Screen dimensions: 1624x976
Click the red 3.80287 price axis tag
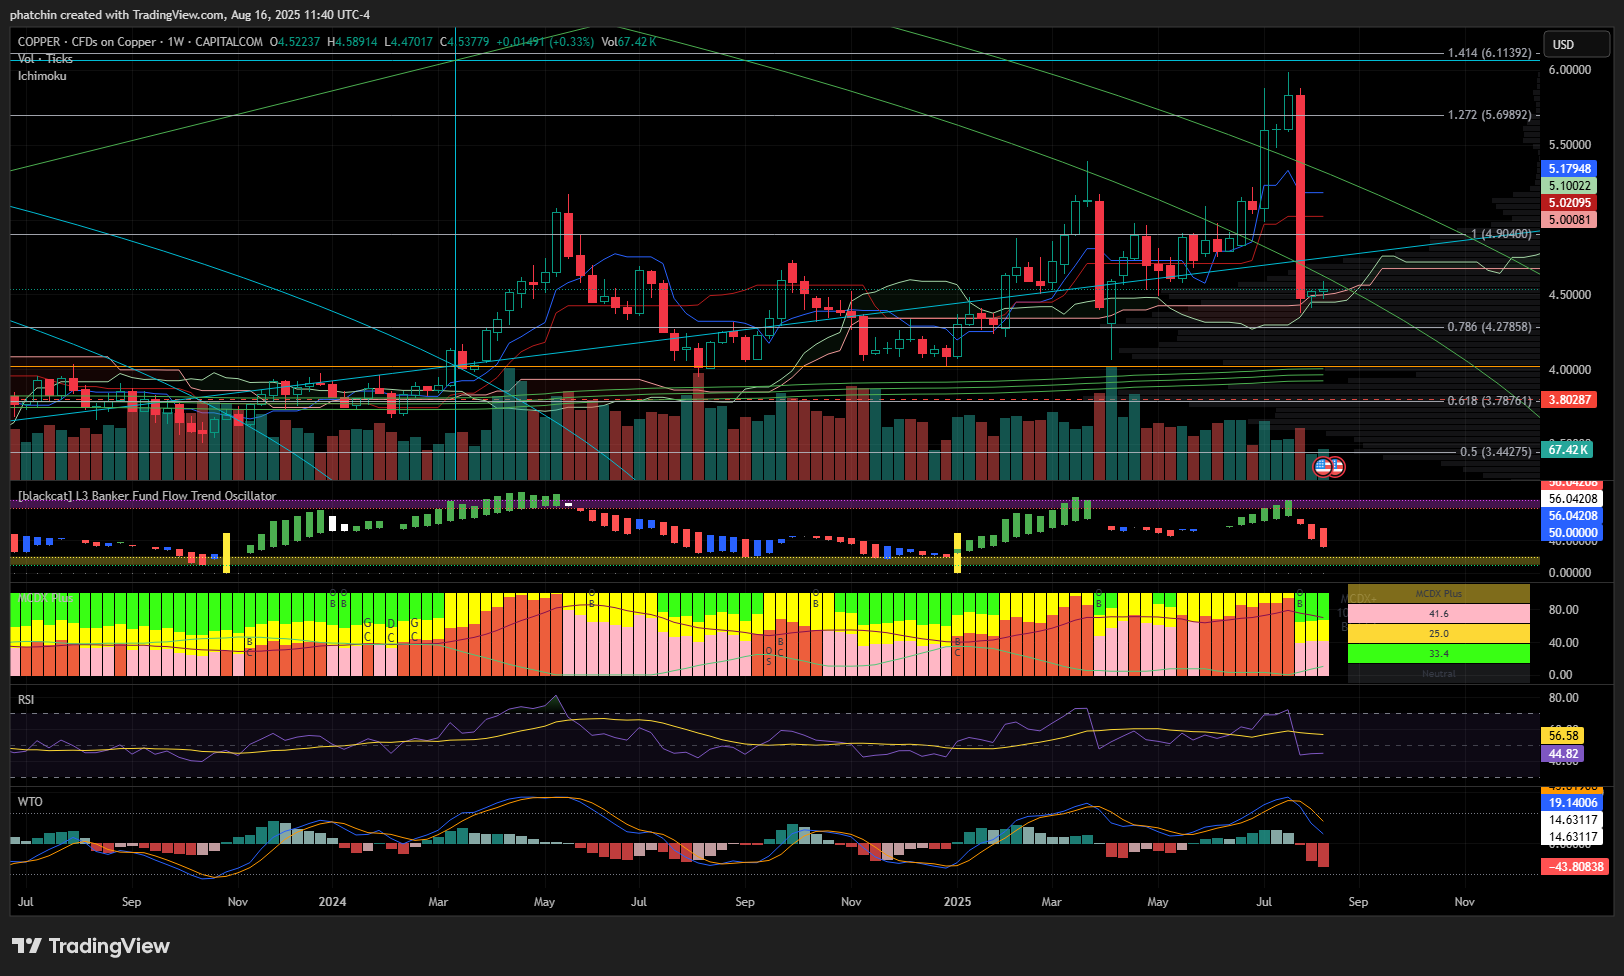point(1569,400)
